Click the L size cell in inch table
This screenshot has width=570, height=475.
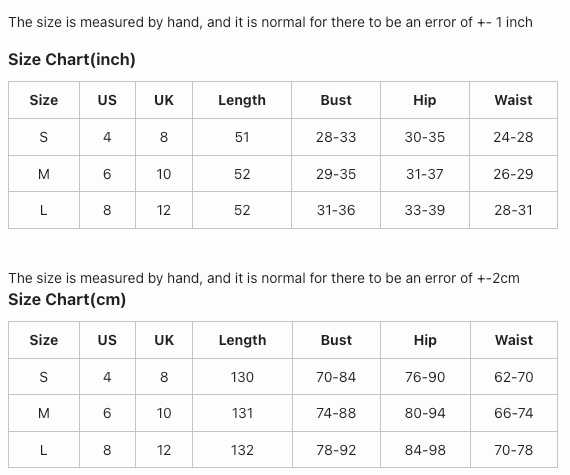tap(44, 210)
